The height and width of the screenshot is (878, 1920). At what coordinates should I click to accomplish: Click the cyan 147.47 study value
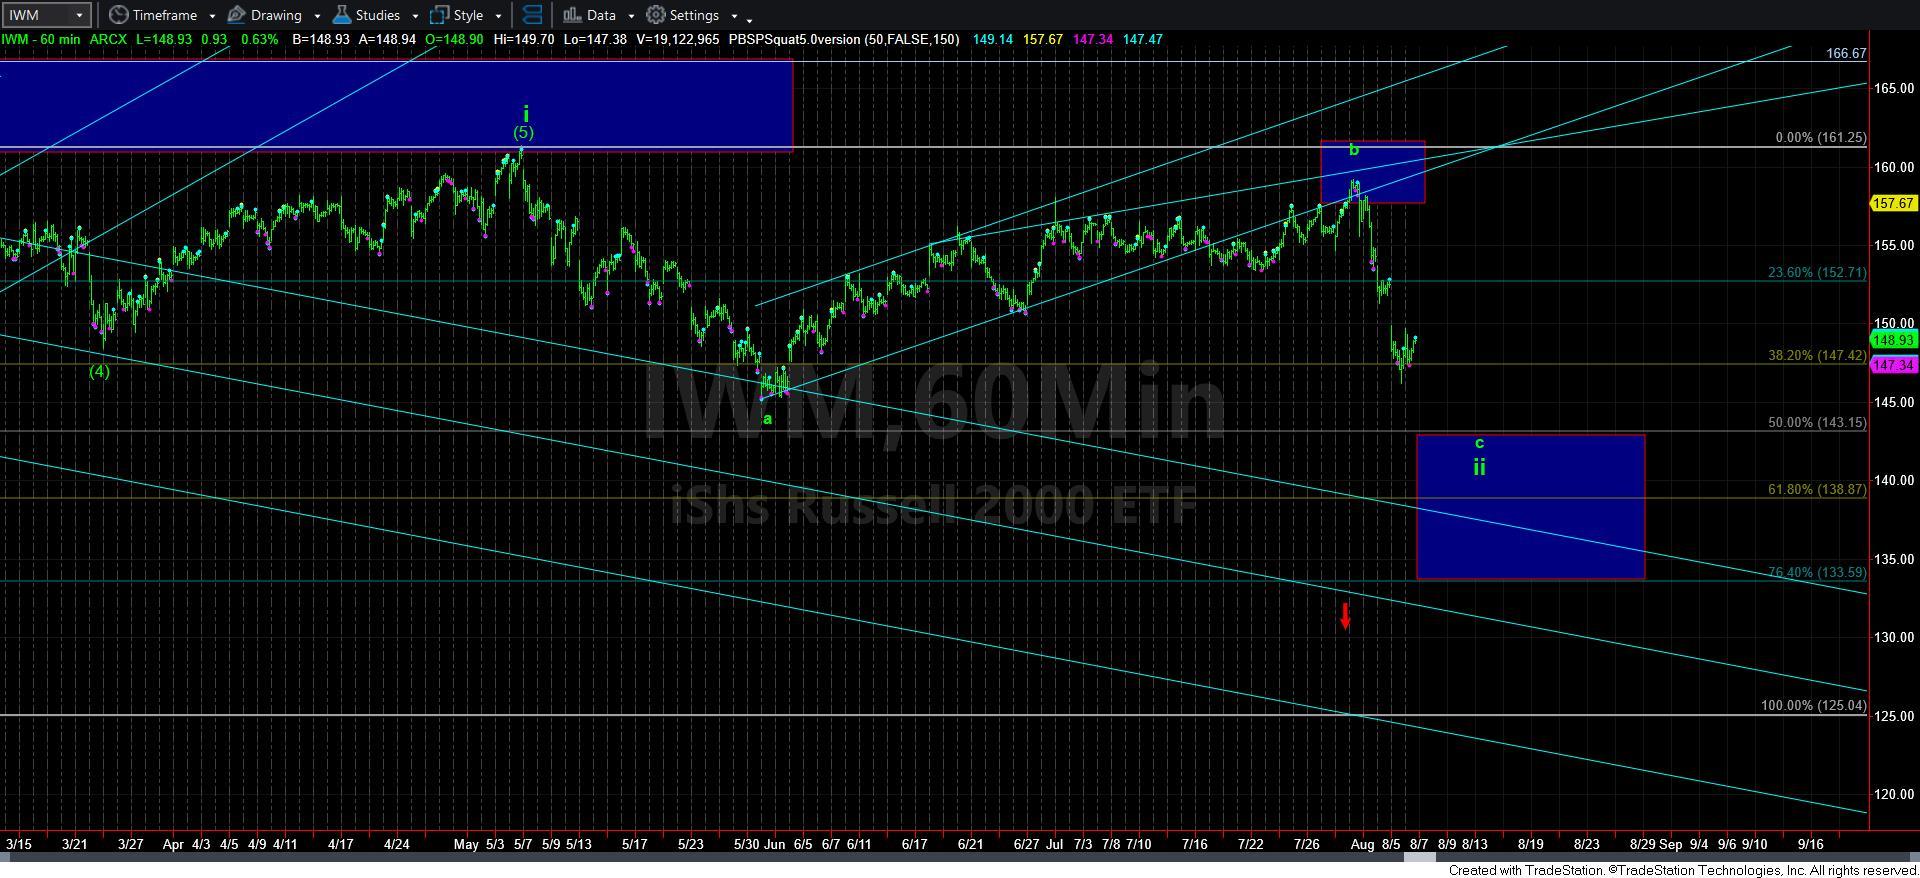click(1142, 39)
